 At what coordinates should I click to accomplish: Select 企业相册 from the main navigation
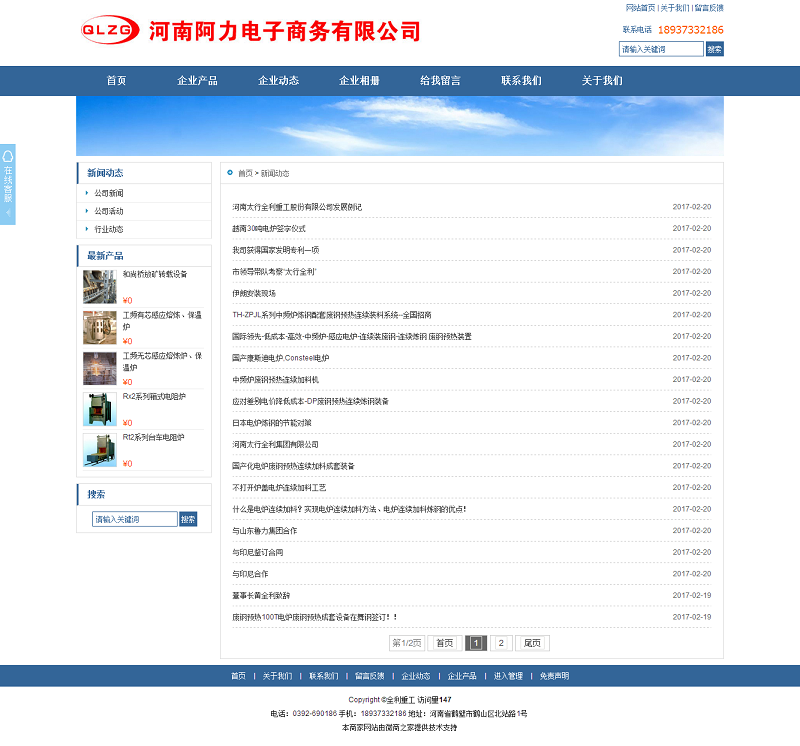pyautogui.click(x=359, y=81)
